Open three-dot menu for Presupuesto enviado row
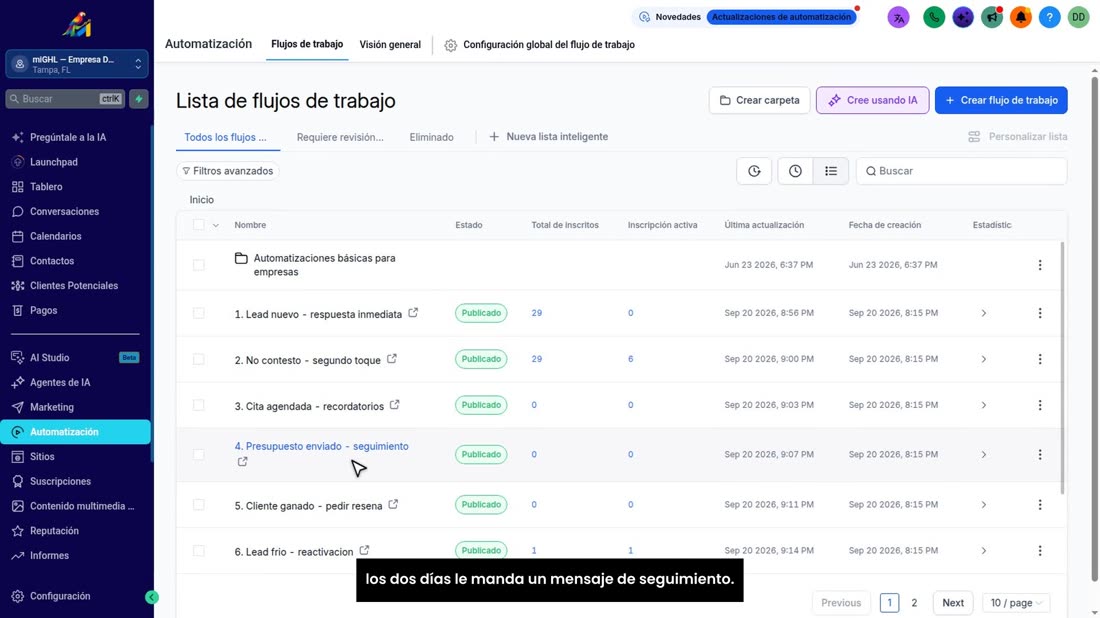 point(1040,455)
